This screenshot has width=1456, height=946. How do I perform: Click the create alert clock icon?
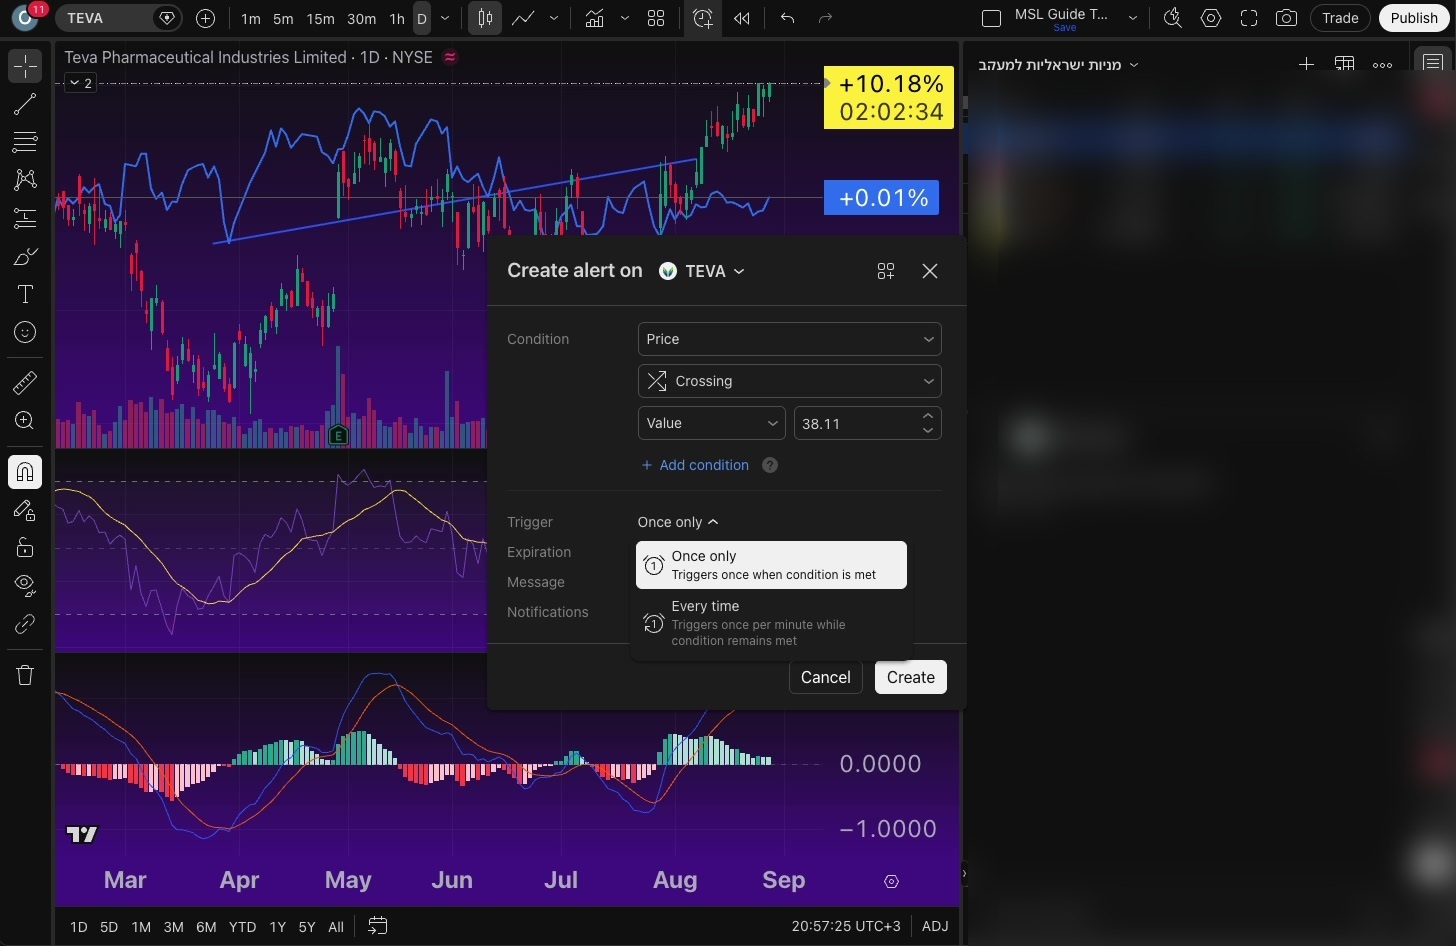pyautogui.click(x=703, y=18)
